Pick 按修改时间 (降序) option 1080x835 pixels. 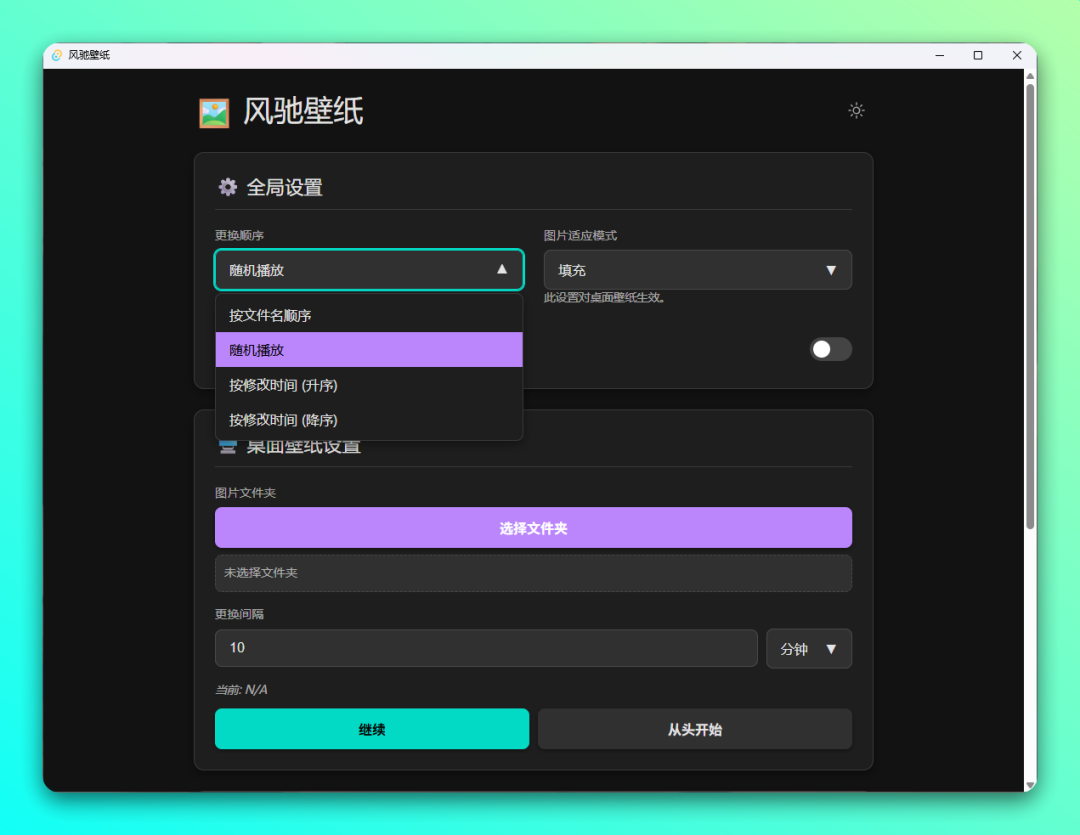[369, 420]
